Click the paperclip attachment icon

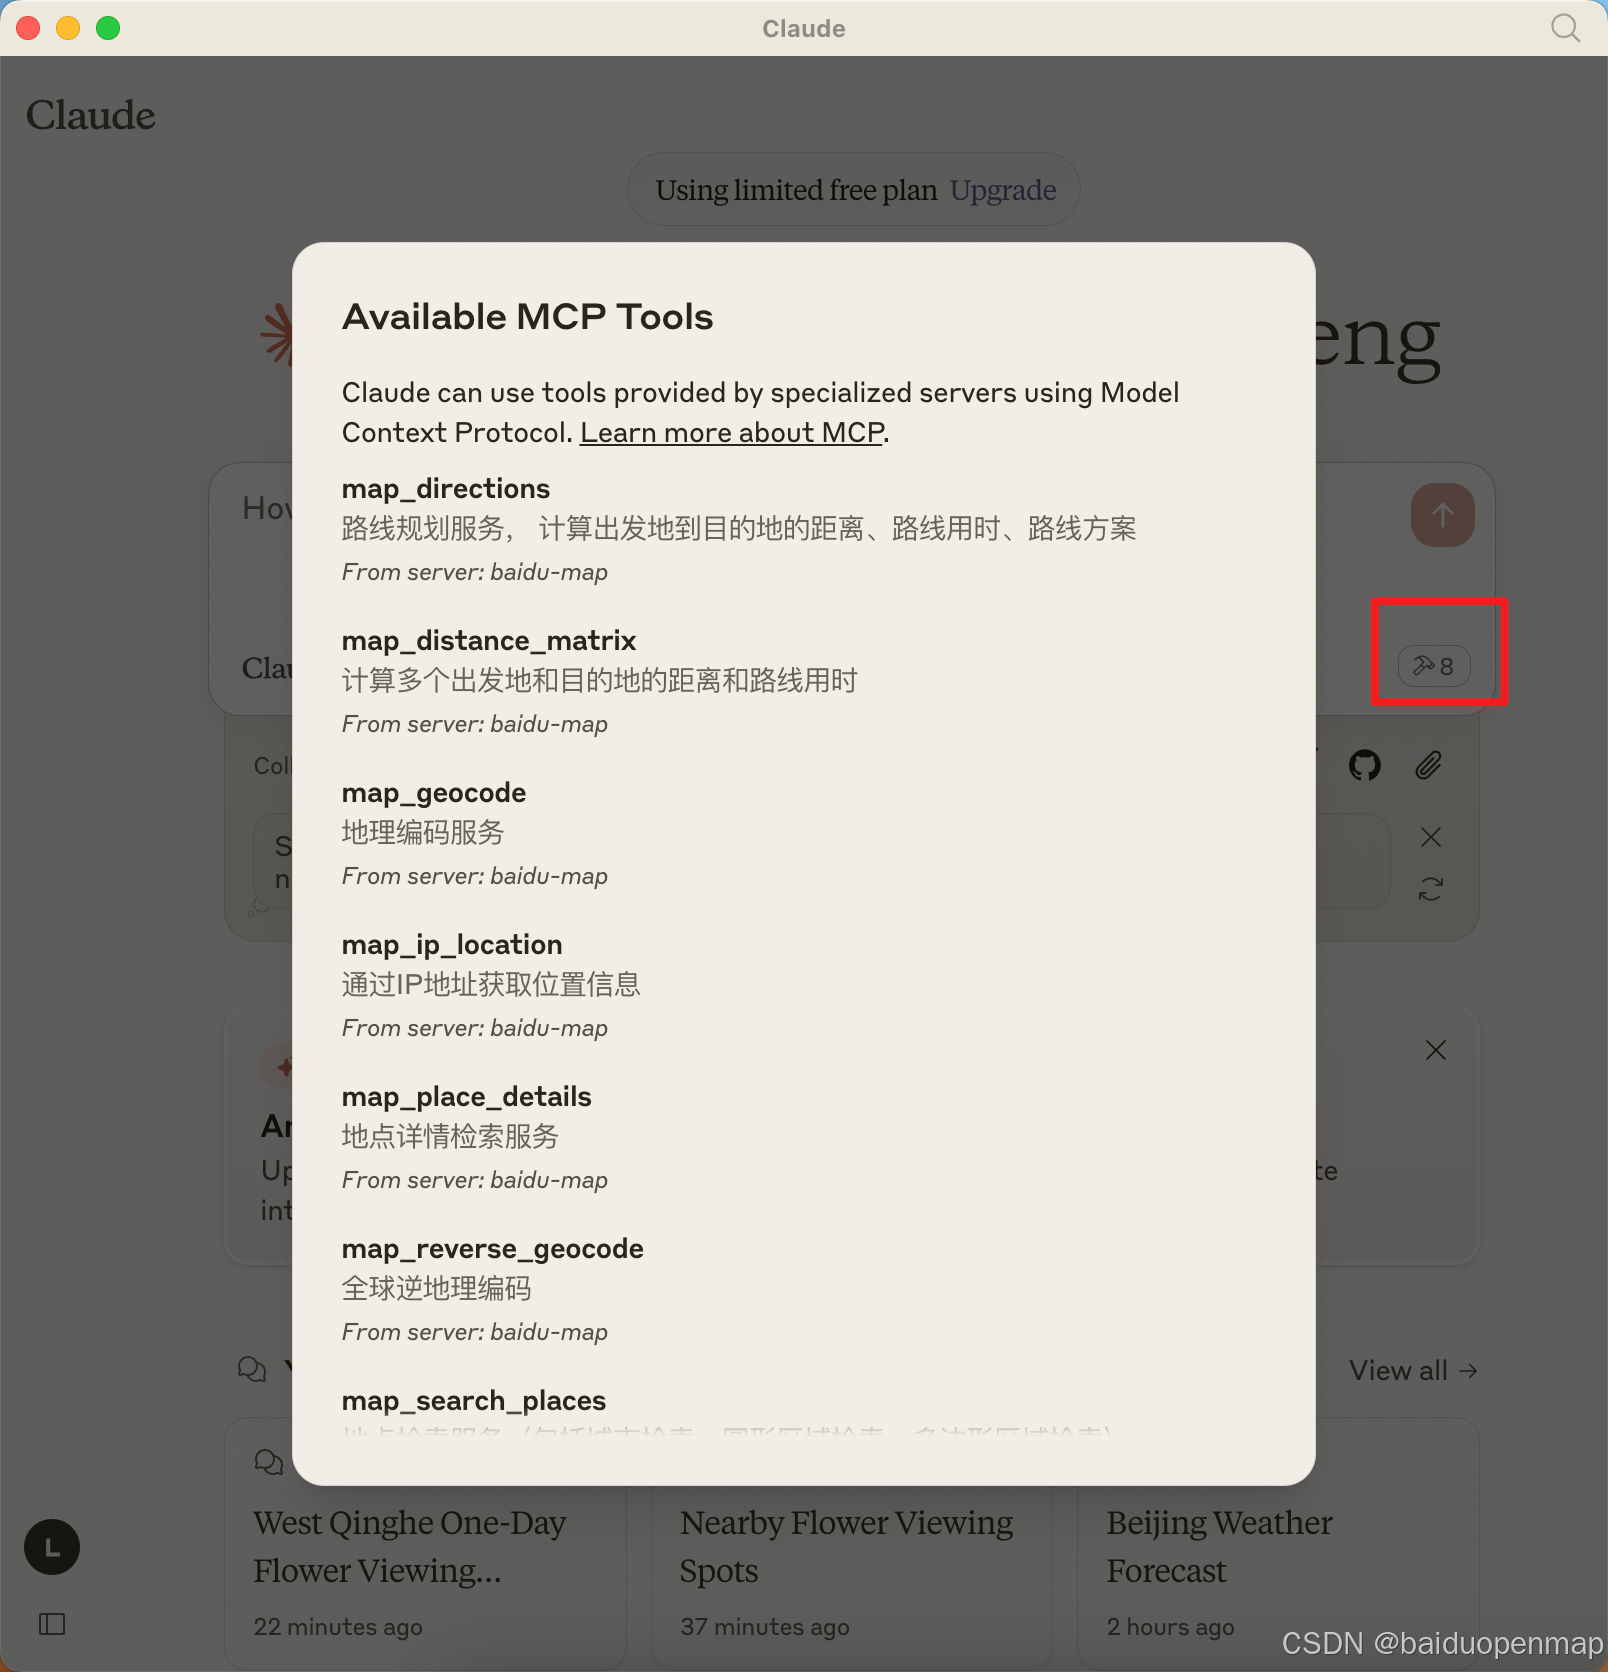pos(1429,766)
